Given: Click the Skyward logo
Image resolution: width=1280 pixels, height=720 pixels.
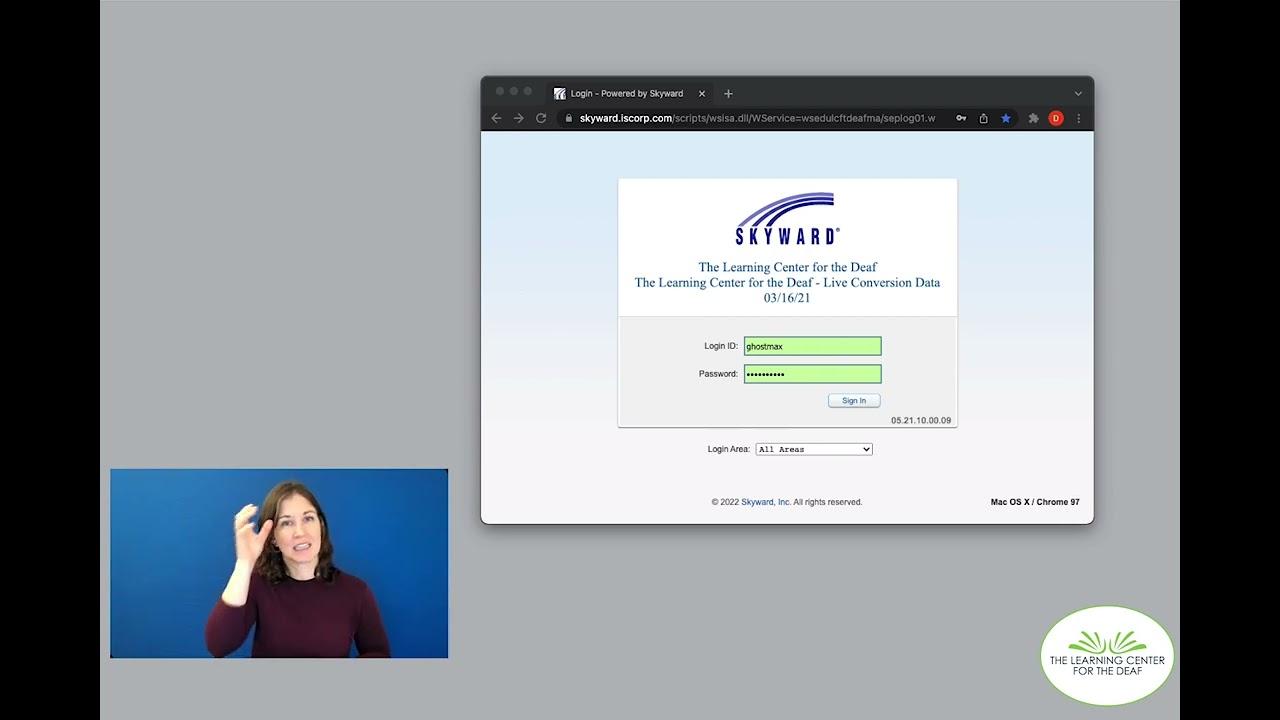Looking at the screenshot, I should [788, 219].
